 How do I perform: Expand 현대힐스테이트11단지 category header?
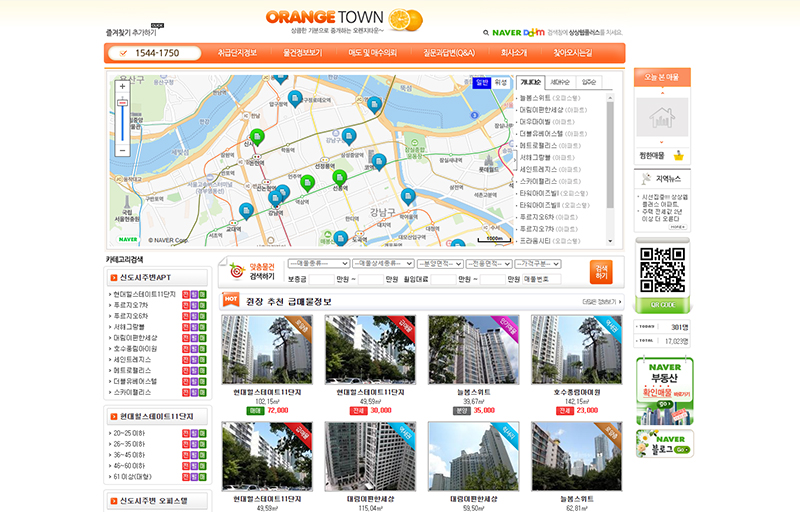(157, 417)
